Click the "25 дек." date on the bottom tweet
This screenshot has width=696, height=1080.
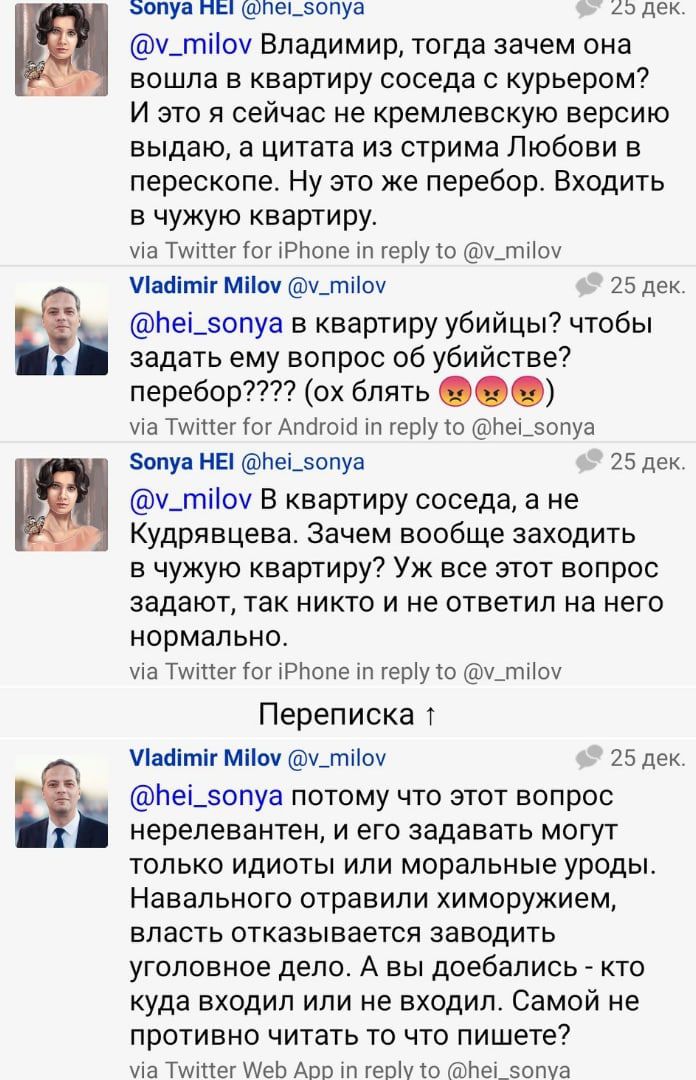tap(647, 757)
